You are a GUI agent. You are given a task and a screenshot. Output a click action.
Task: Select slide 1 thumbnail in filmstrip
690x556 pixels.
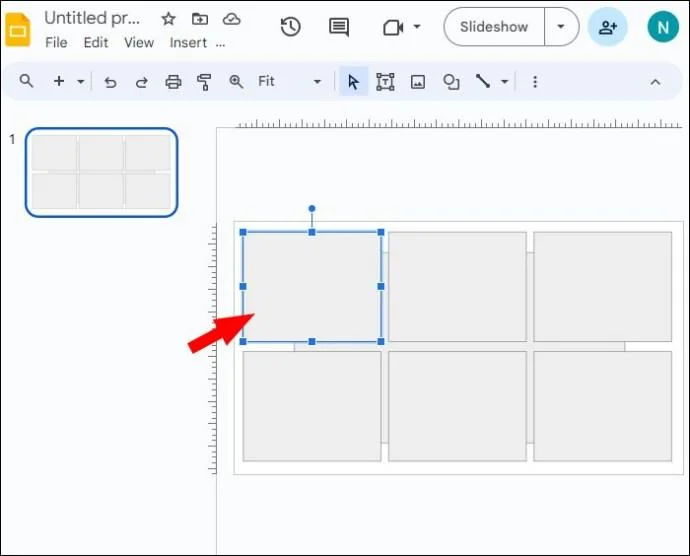pyautogui.click(x=102, y=172)
